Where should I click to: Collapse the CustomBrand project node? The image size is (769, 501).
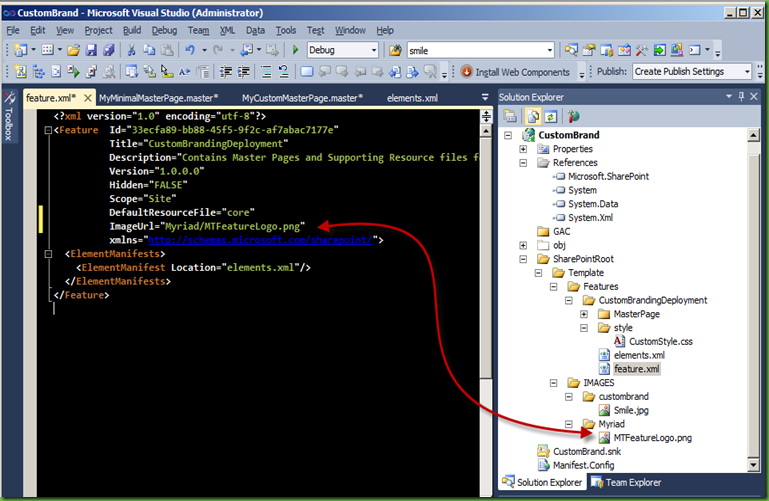click(508, 135)
